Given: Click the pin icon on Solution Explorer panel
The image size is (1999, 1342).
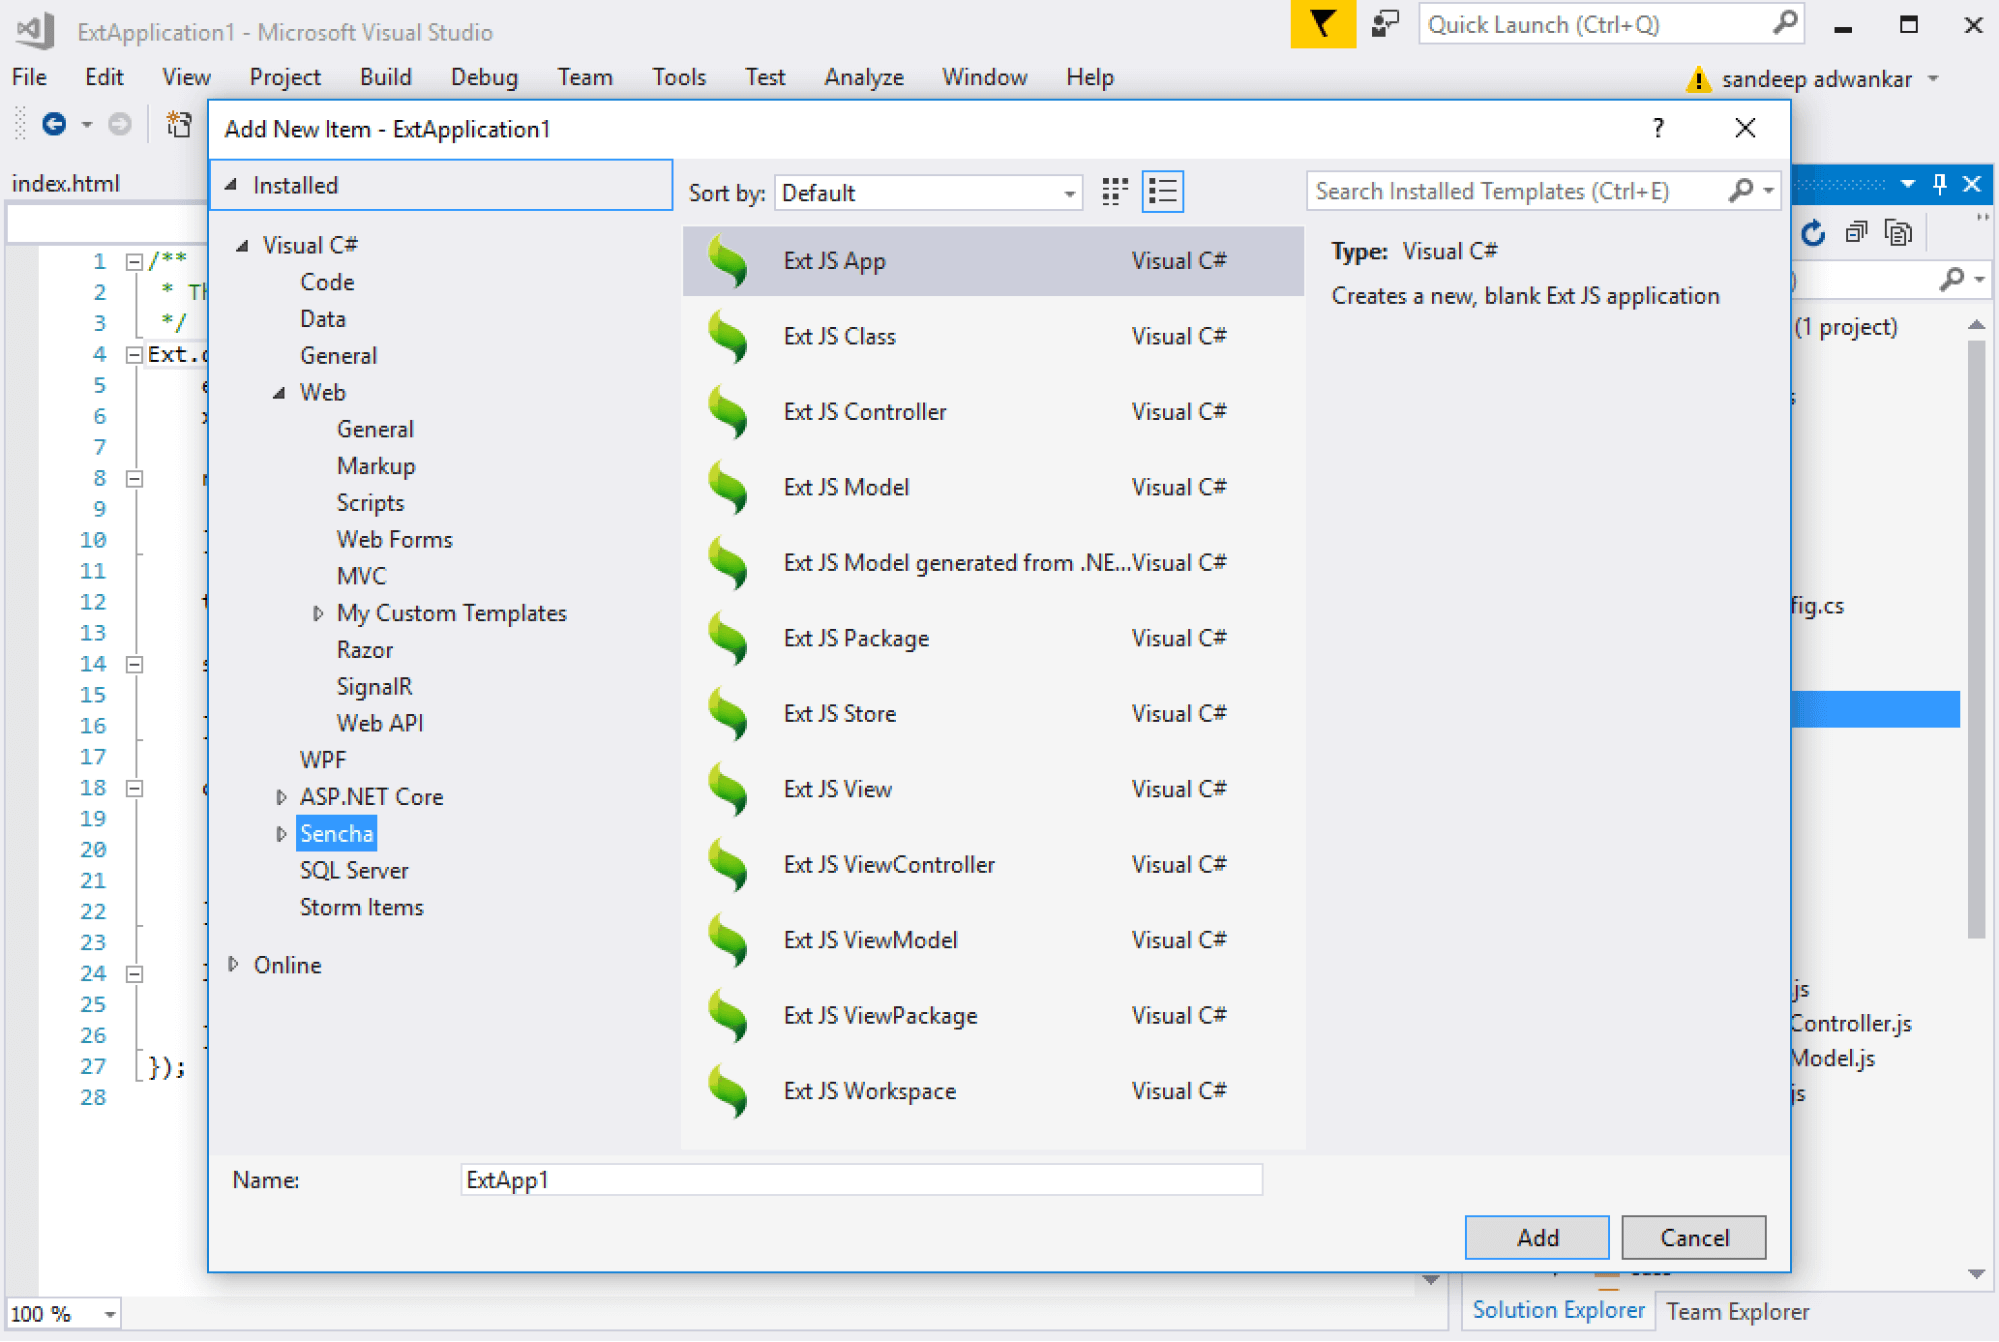Looking at the screenshot, I should coord(1940,184).
